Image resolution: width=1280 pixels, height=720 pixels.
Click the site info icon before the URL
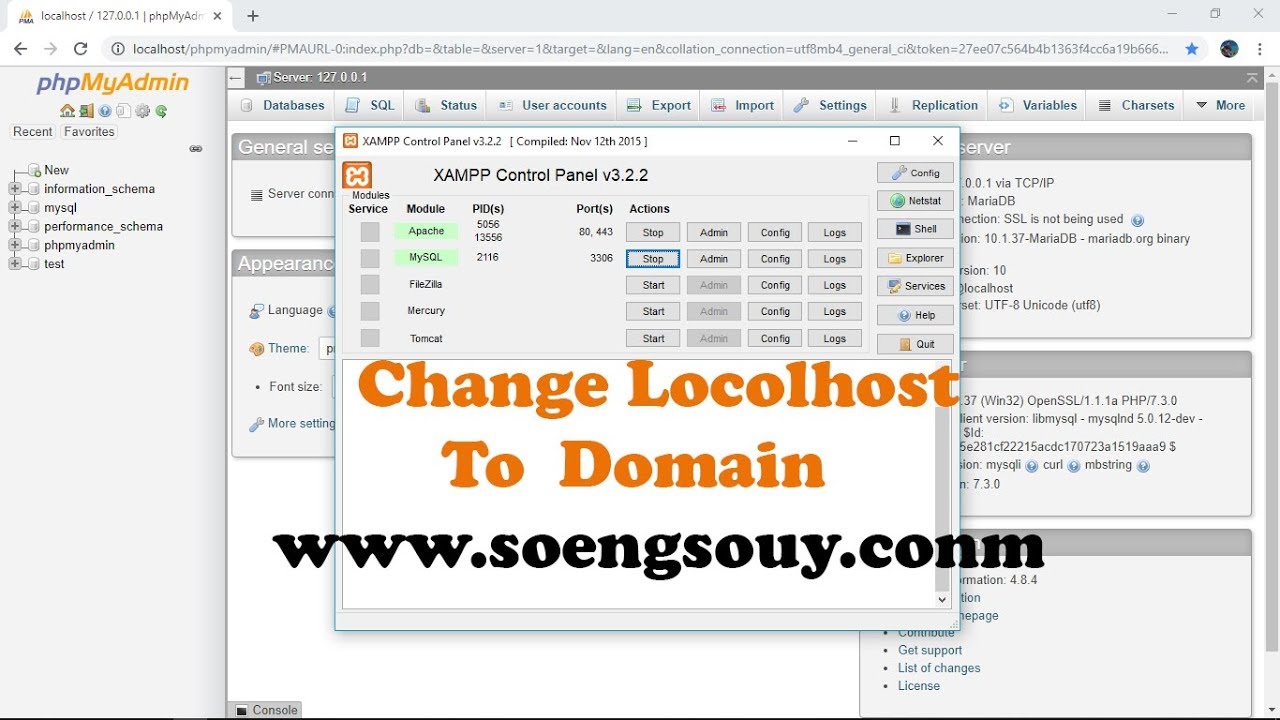(x=118, y=48)
